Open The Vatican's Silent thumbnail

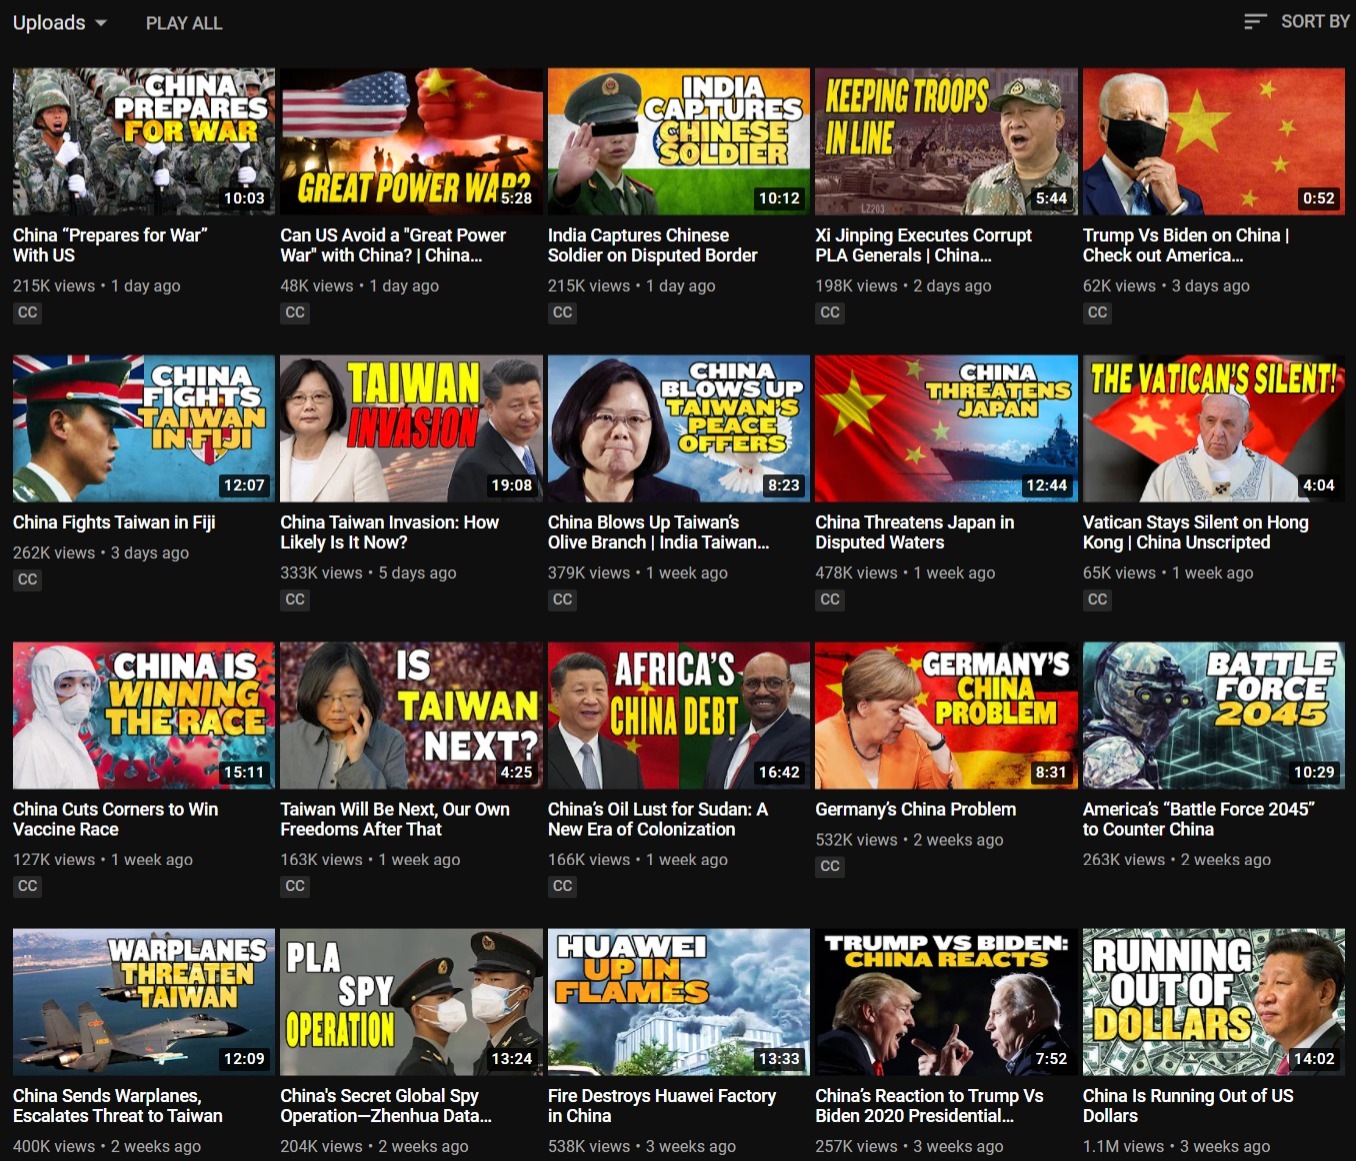[x=1214, y=428]
